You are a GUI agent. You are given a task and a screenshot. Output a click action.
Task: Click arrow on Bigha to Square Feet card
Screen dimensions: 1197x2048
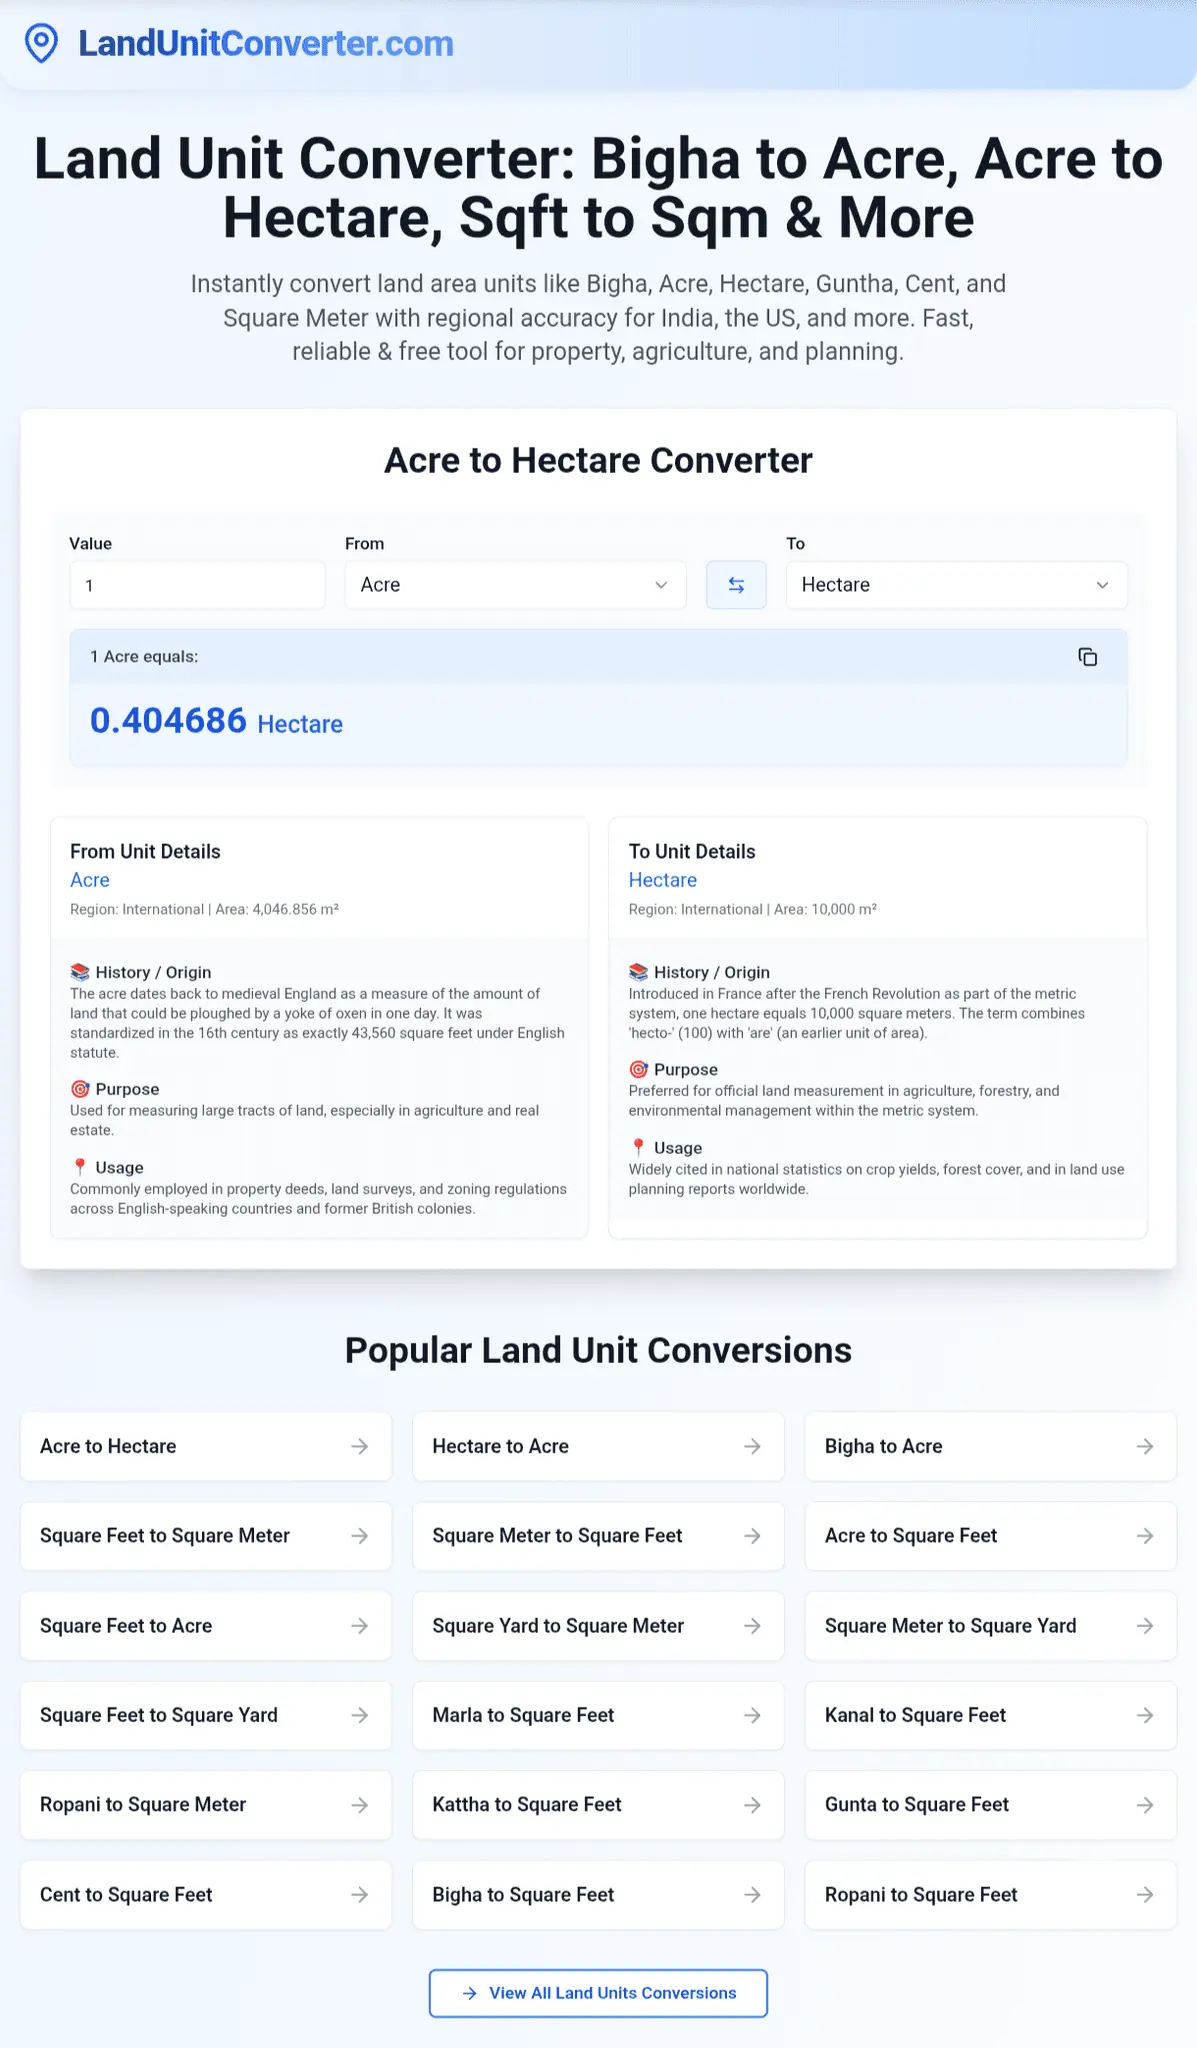coord(752,1895)
